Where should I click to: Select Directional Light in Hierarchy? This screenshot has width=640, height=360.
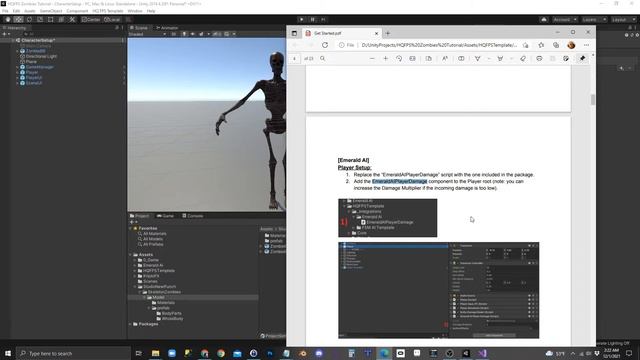tap(41, 56)
